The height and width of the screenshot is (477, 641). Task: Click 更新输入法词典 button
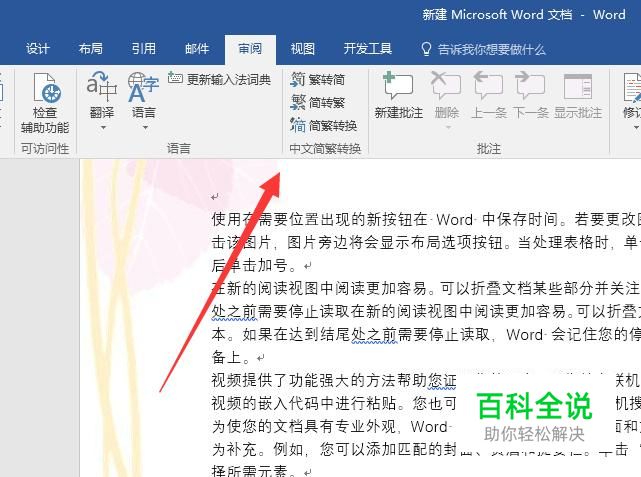(220, 79)
